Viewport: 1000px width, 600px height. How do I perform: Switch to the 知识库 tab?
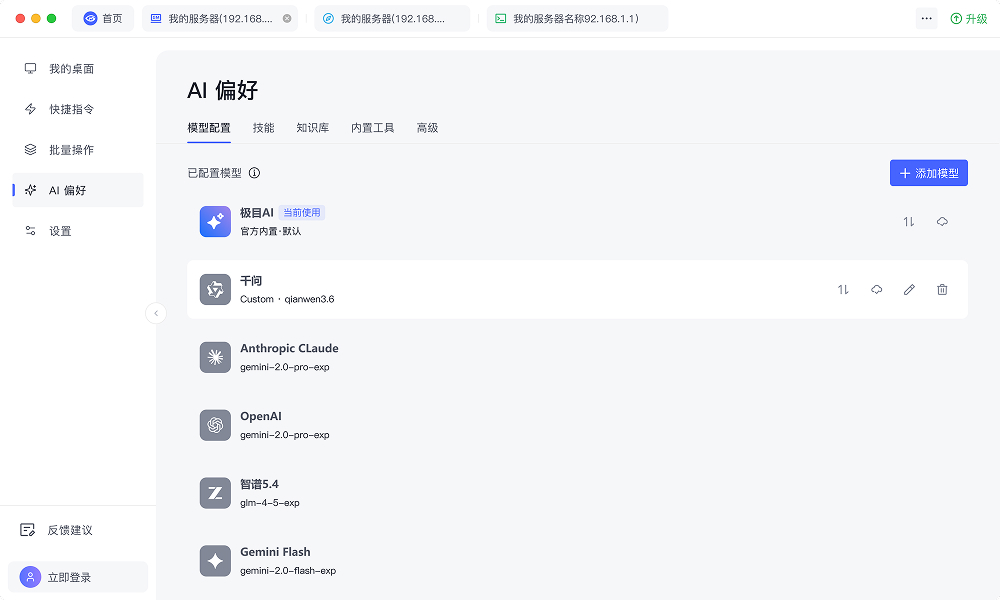[312, 128]
